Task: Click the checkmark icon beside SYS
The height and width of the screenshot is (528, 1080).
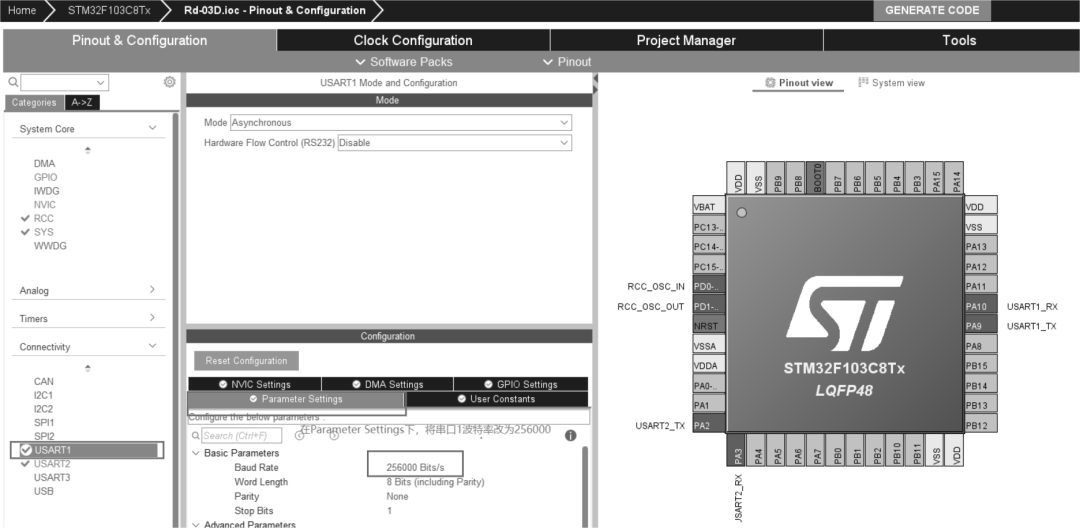Action: [25, 232]
